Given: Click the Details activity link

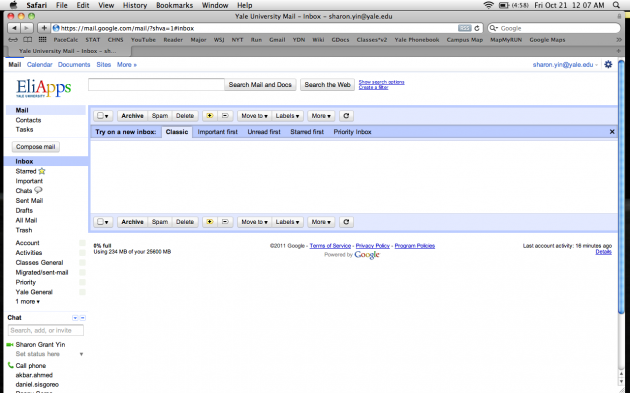Looking at the screenshot, I should pos(603,252).
